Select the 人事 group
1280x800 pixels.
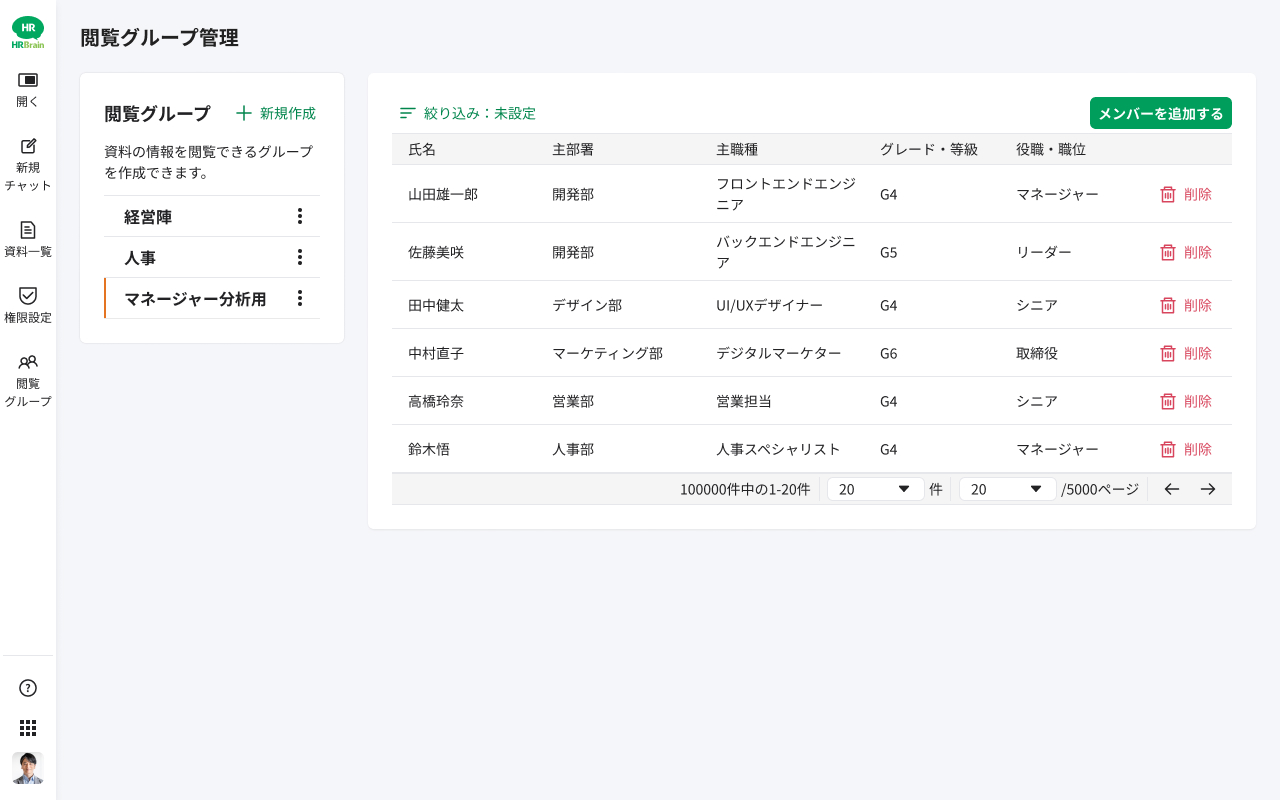pos(140,258)
